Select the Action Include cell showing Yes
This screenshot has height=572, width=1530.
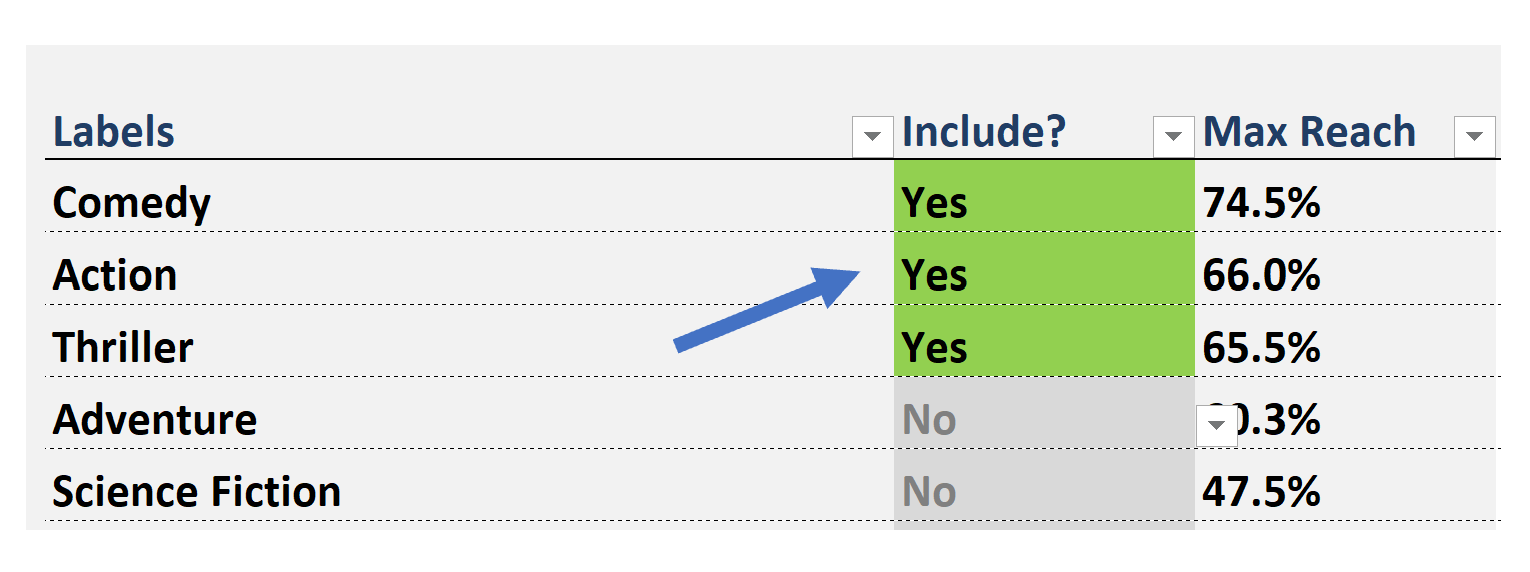point(1044,268)
